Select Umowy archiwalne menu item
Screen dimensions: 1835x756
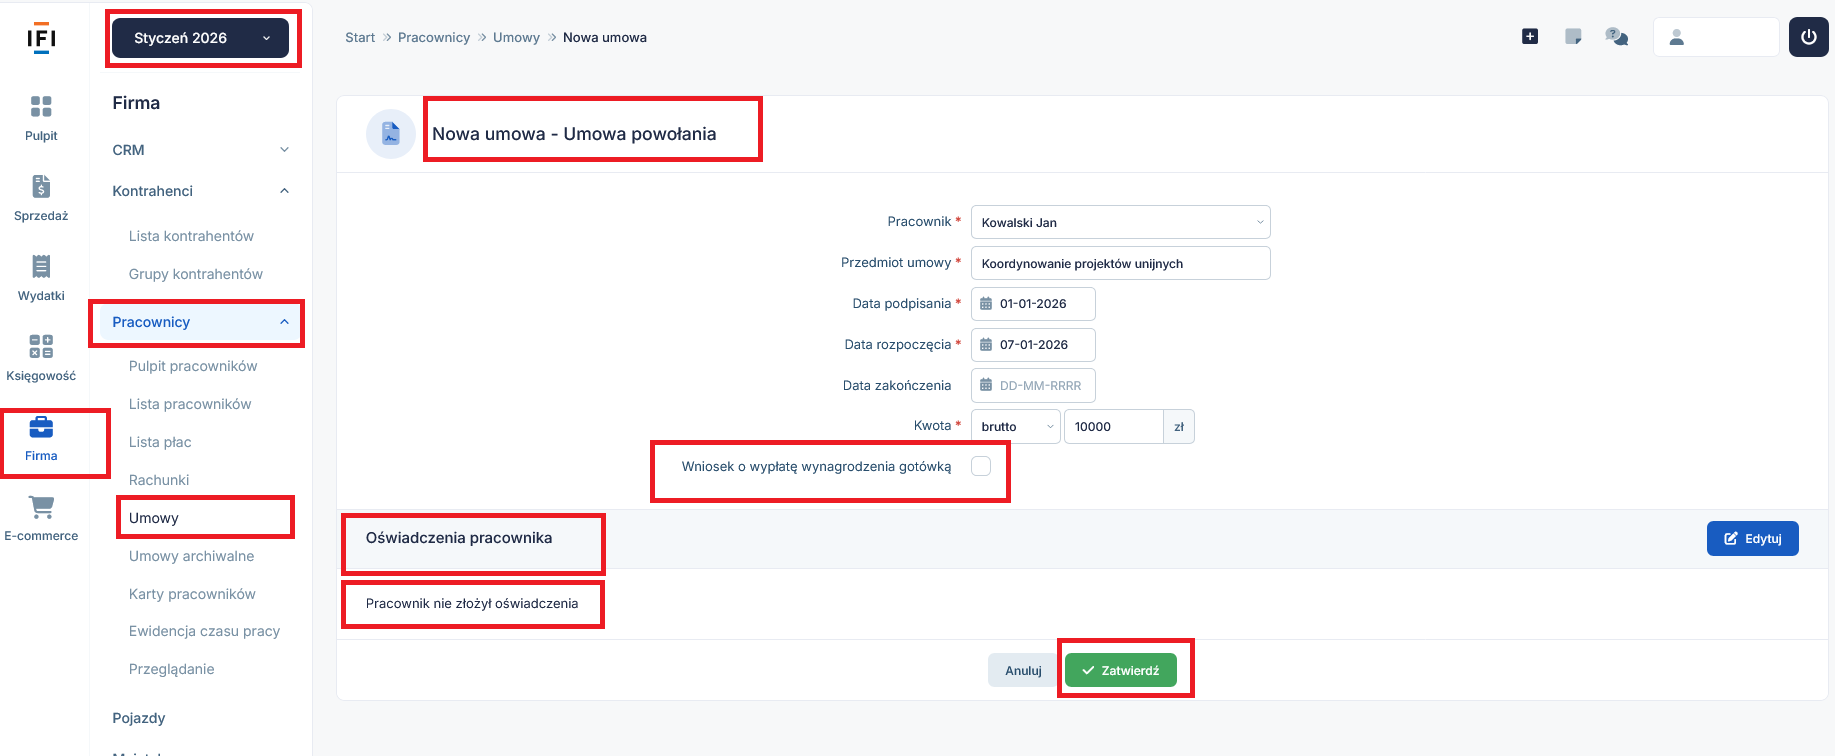coord(191,556)
